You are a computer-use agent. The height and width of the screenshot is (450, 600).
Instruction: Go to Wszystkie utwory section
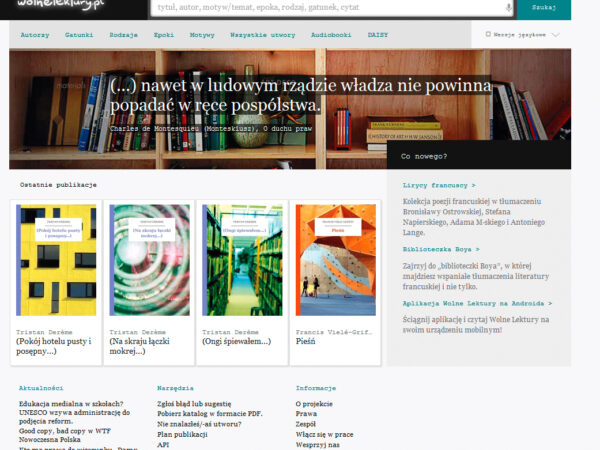click(x=262, y=34)
